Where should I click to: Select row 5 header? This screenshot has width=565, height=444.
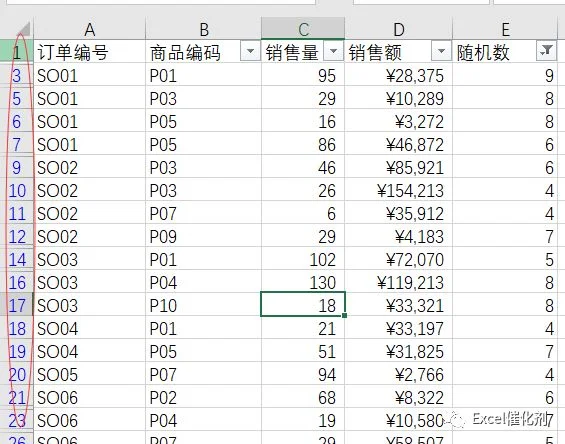point(17,98)
